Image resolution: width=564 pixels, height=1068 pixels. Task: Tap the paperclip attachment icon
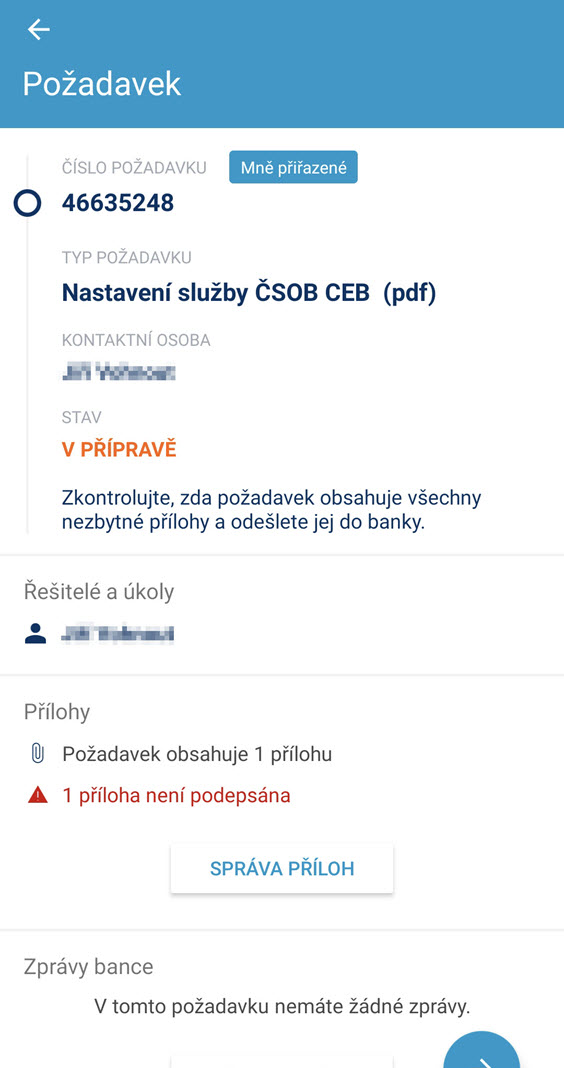[37, 755]
